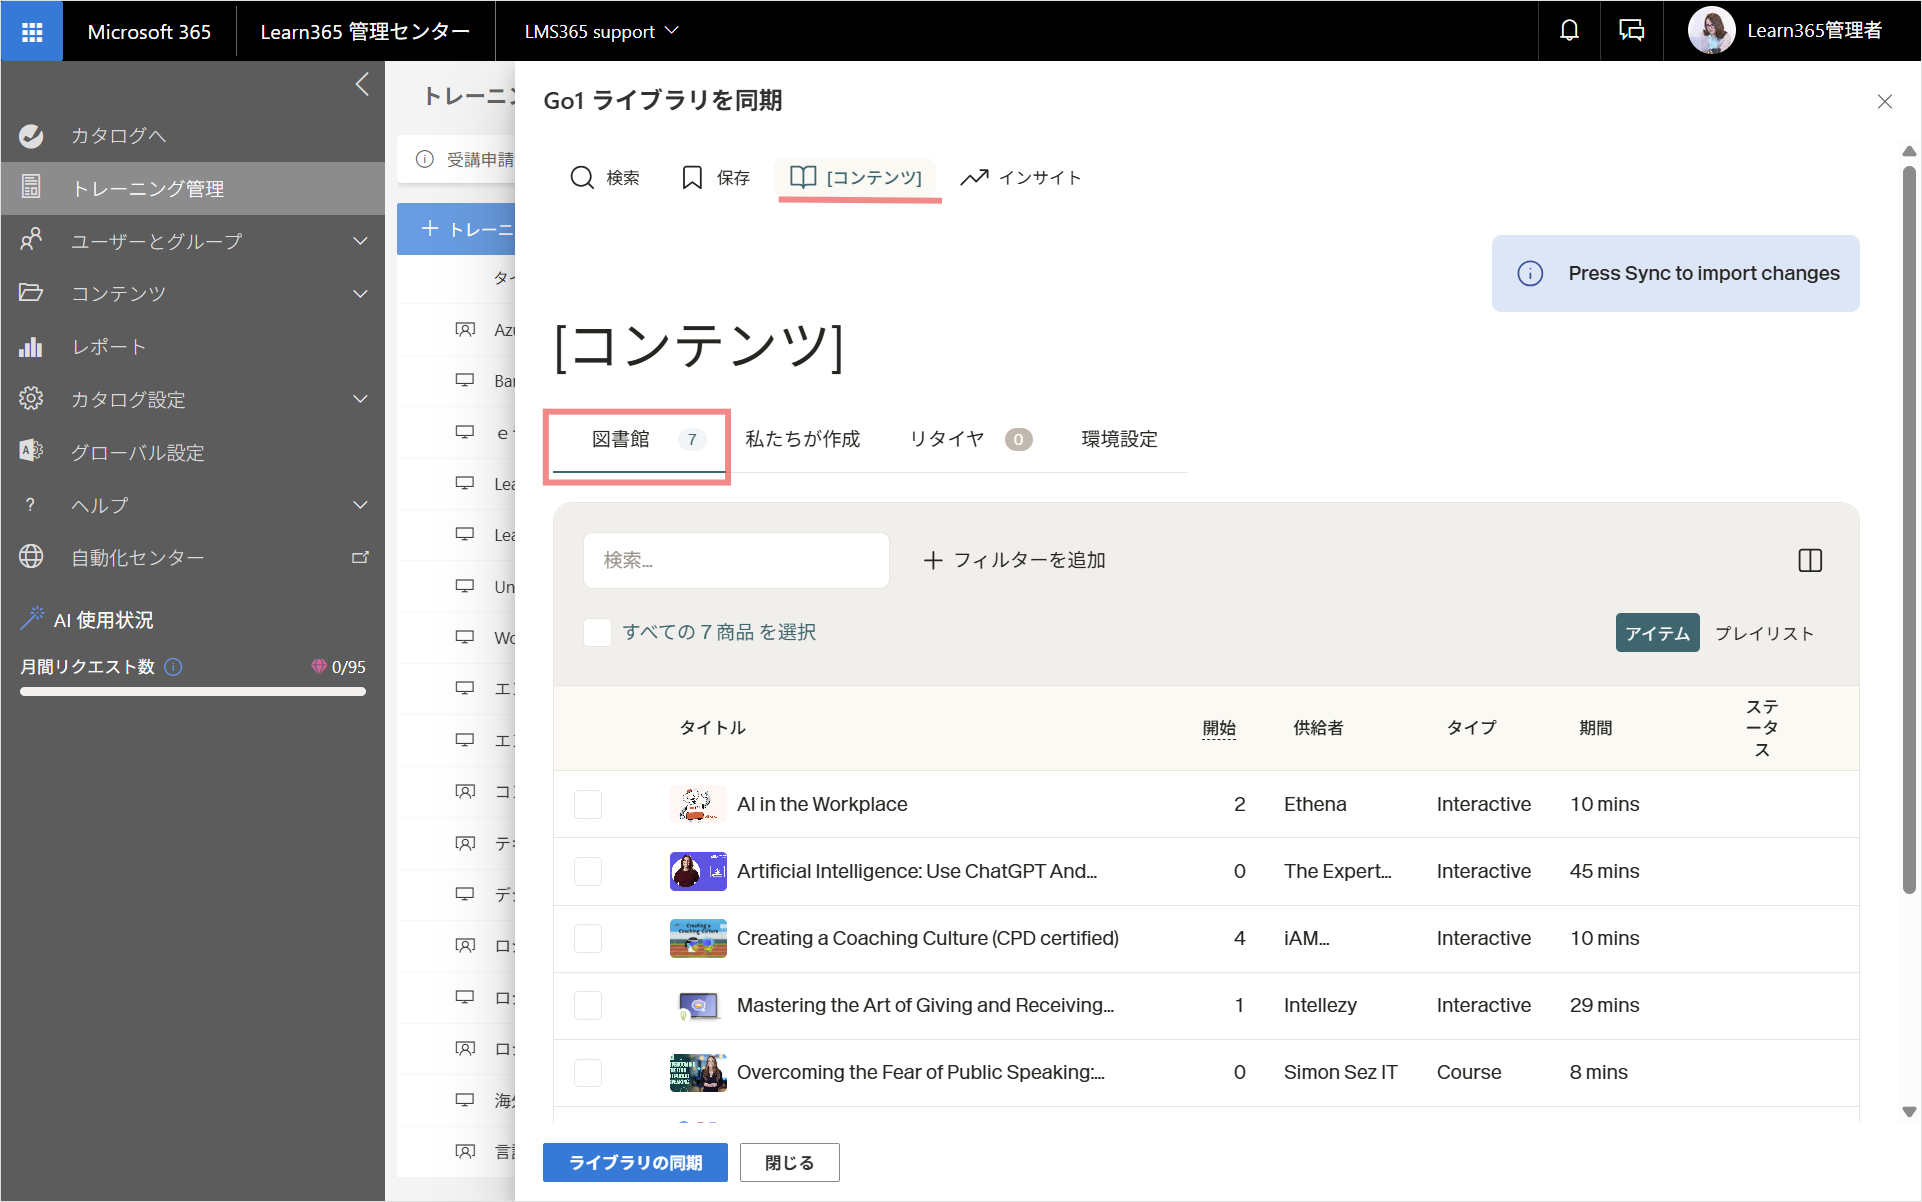Click the トレーニング管理 sidebar icon
This screenshot has height=1202, width=1922.
(31, 188)
